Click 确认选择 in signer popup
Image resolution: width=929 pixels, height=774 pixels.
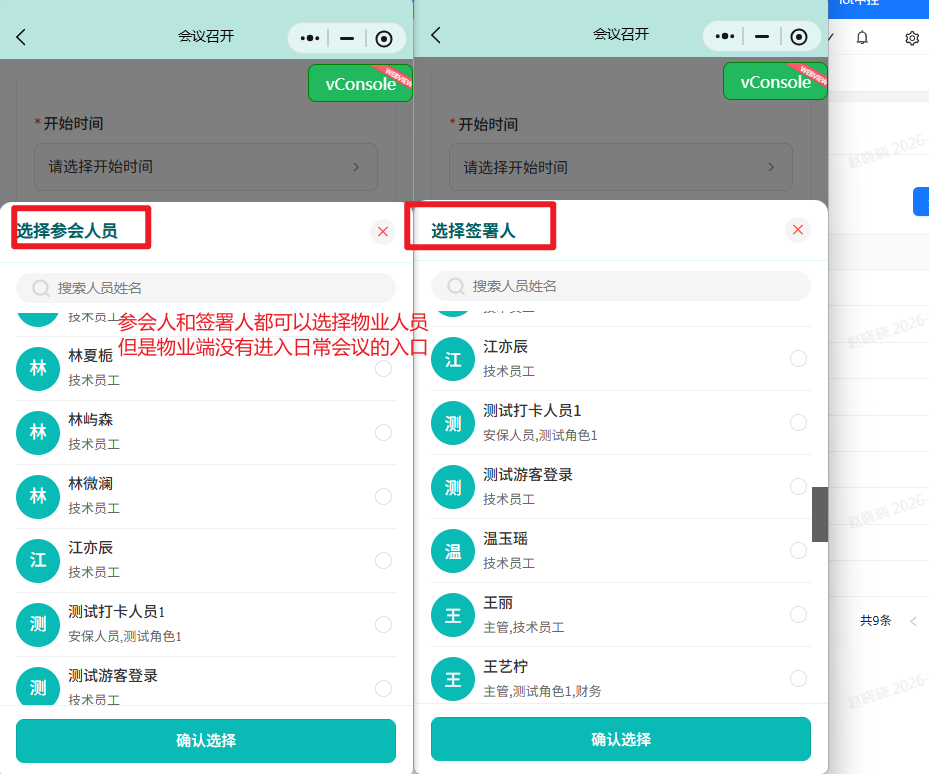click(620, 740)
